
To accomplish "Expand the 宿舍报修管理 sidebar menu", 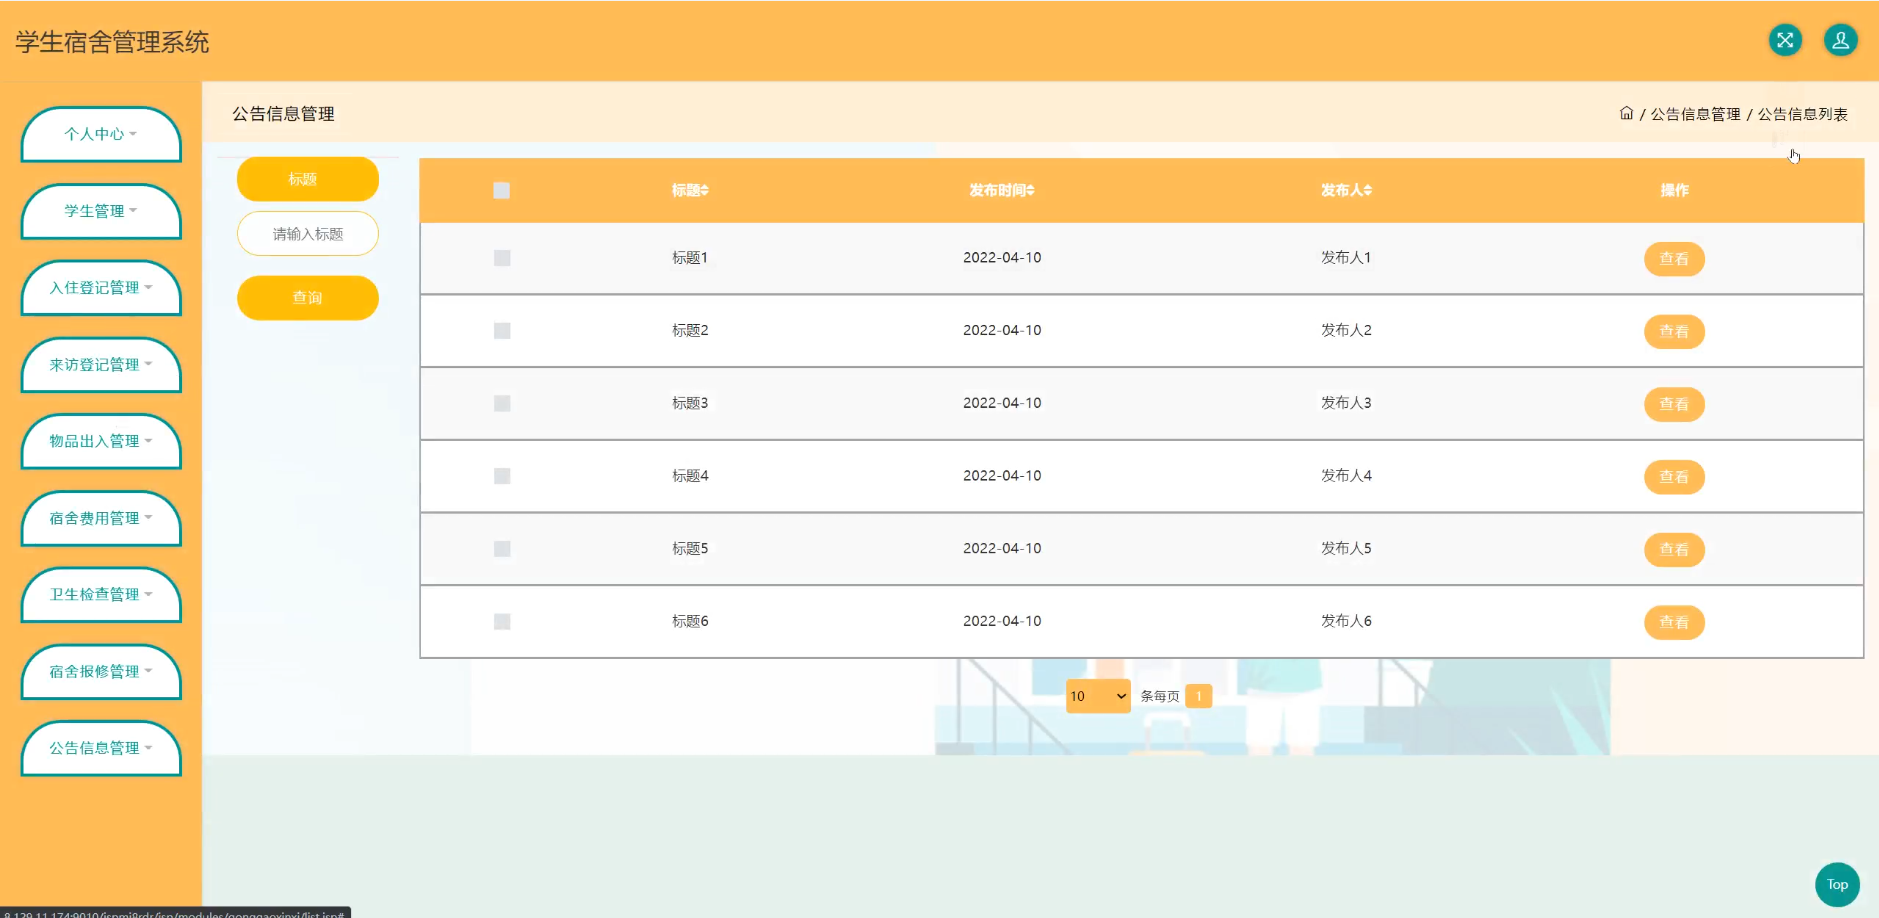I will (x=101, y=672).
